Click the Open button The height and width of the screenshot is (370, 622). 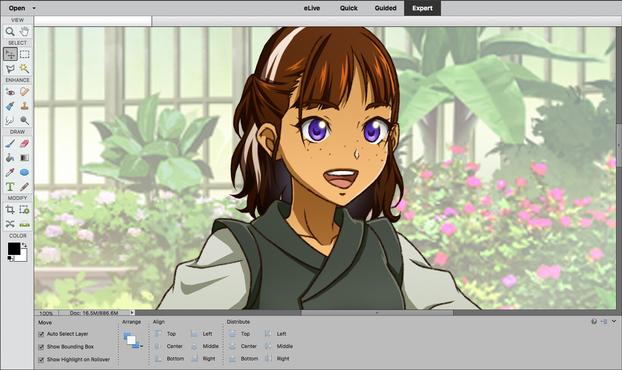point(17,8)
